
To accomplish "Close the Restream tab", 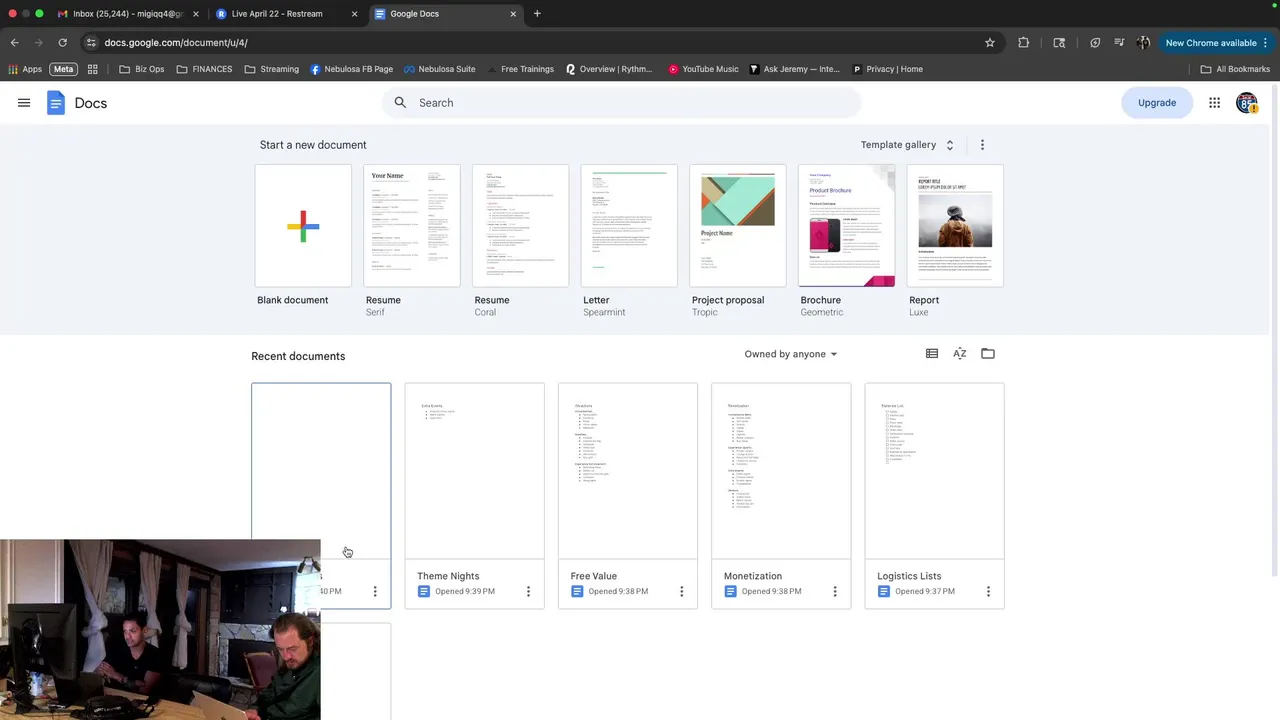I will coord(354,14).
